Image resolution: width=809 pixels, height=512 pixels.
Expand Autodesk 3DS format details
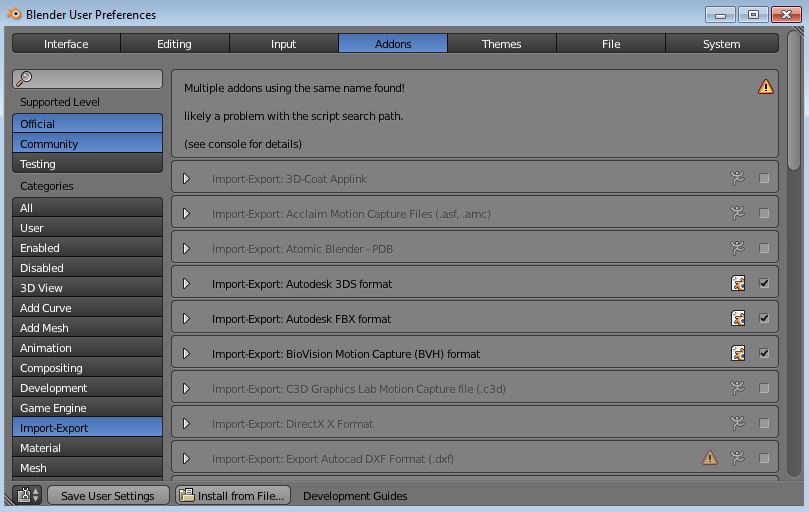click(186, 283)
